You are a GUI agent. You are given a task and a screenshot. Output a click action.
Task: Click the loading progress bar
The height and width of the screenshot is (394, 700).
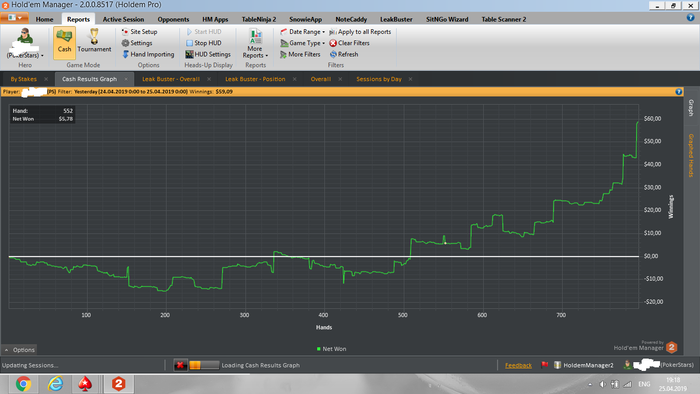point(204,365)
